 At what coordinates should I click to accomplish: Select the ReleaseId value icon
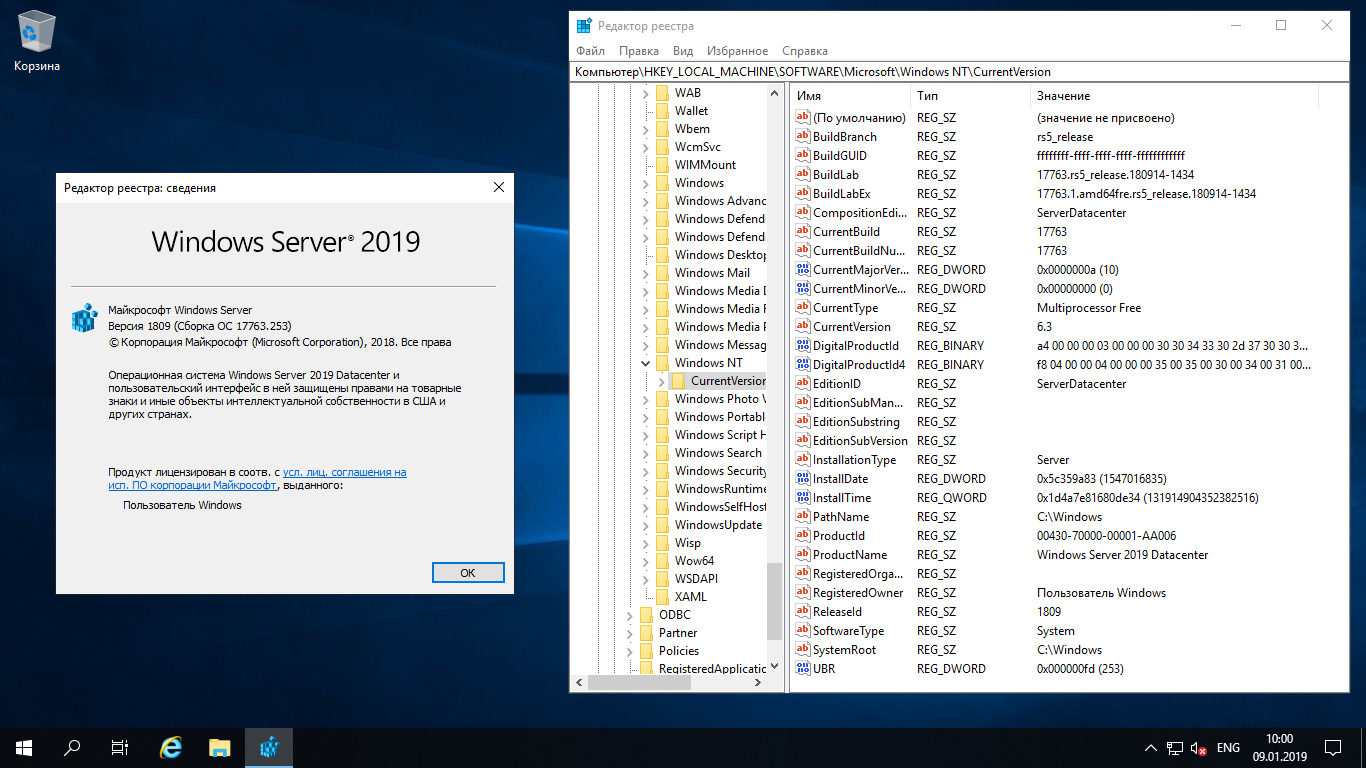coord(802,611)
